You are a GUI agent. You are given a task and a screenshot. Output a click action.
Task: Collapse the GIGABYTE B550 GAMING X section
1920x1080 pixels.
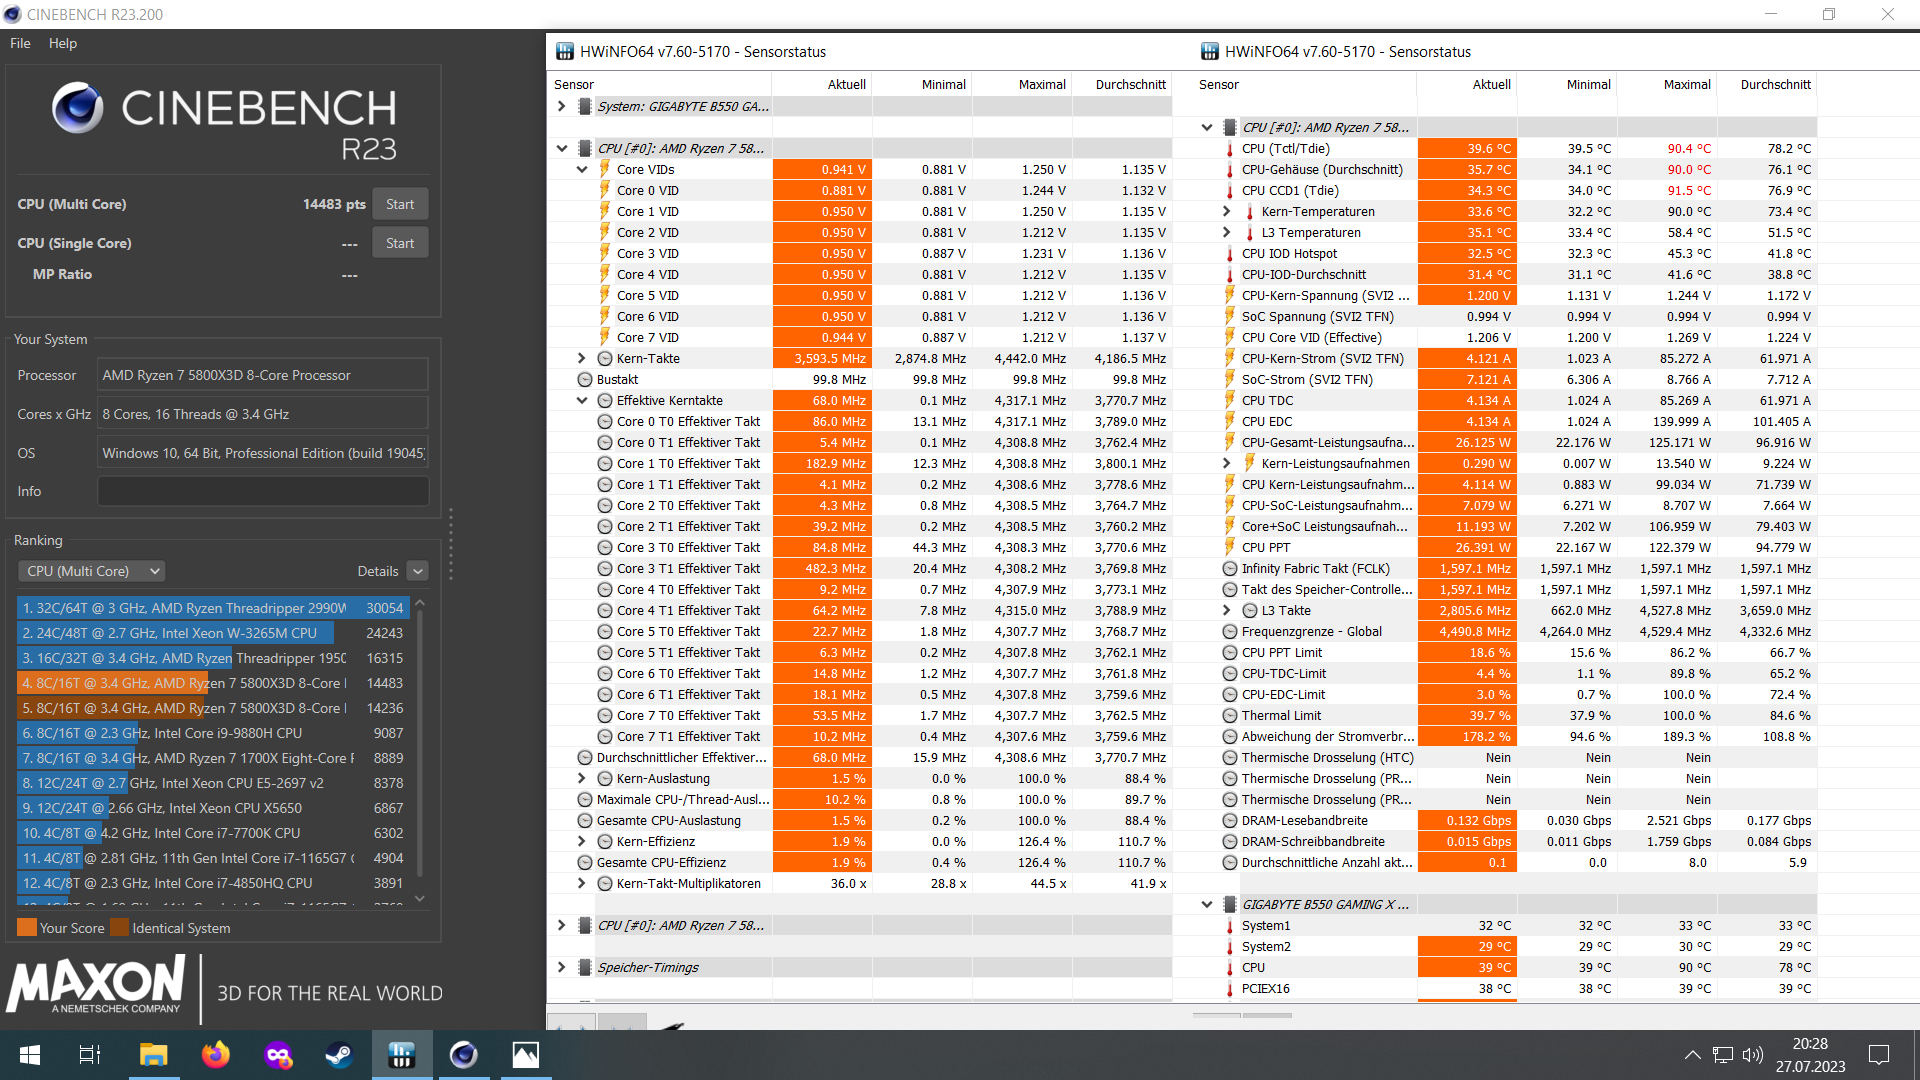point(1207,904)
